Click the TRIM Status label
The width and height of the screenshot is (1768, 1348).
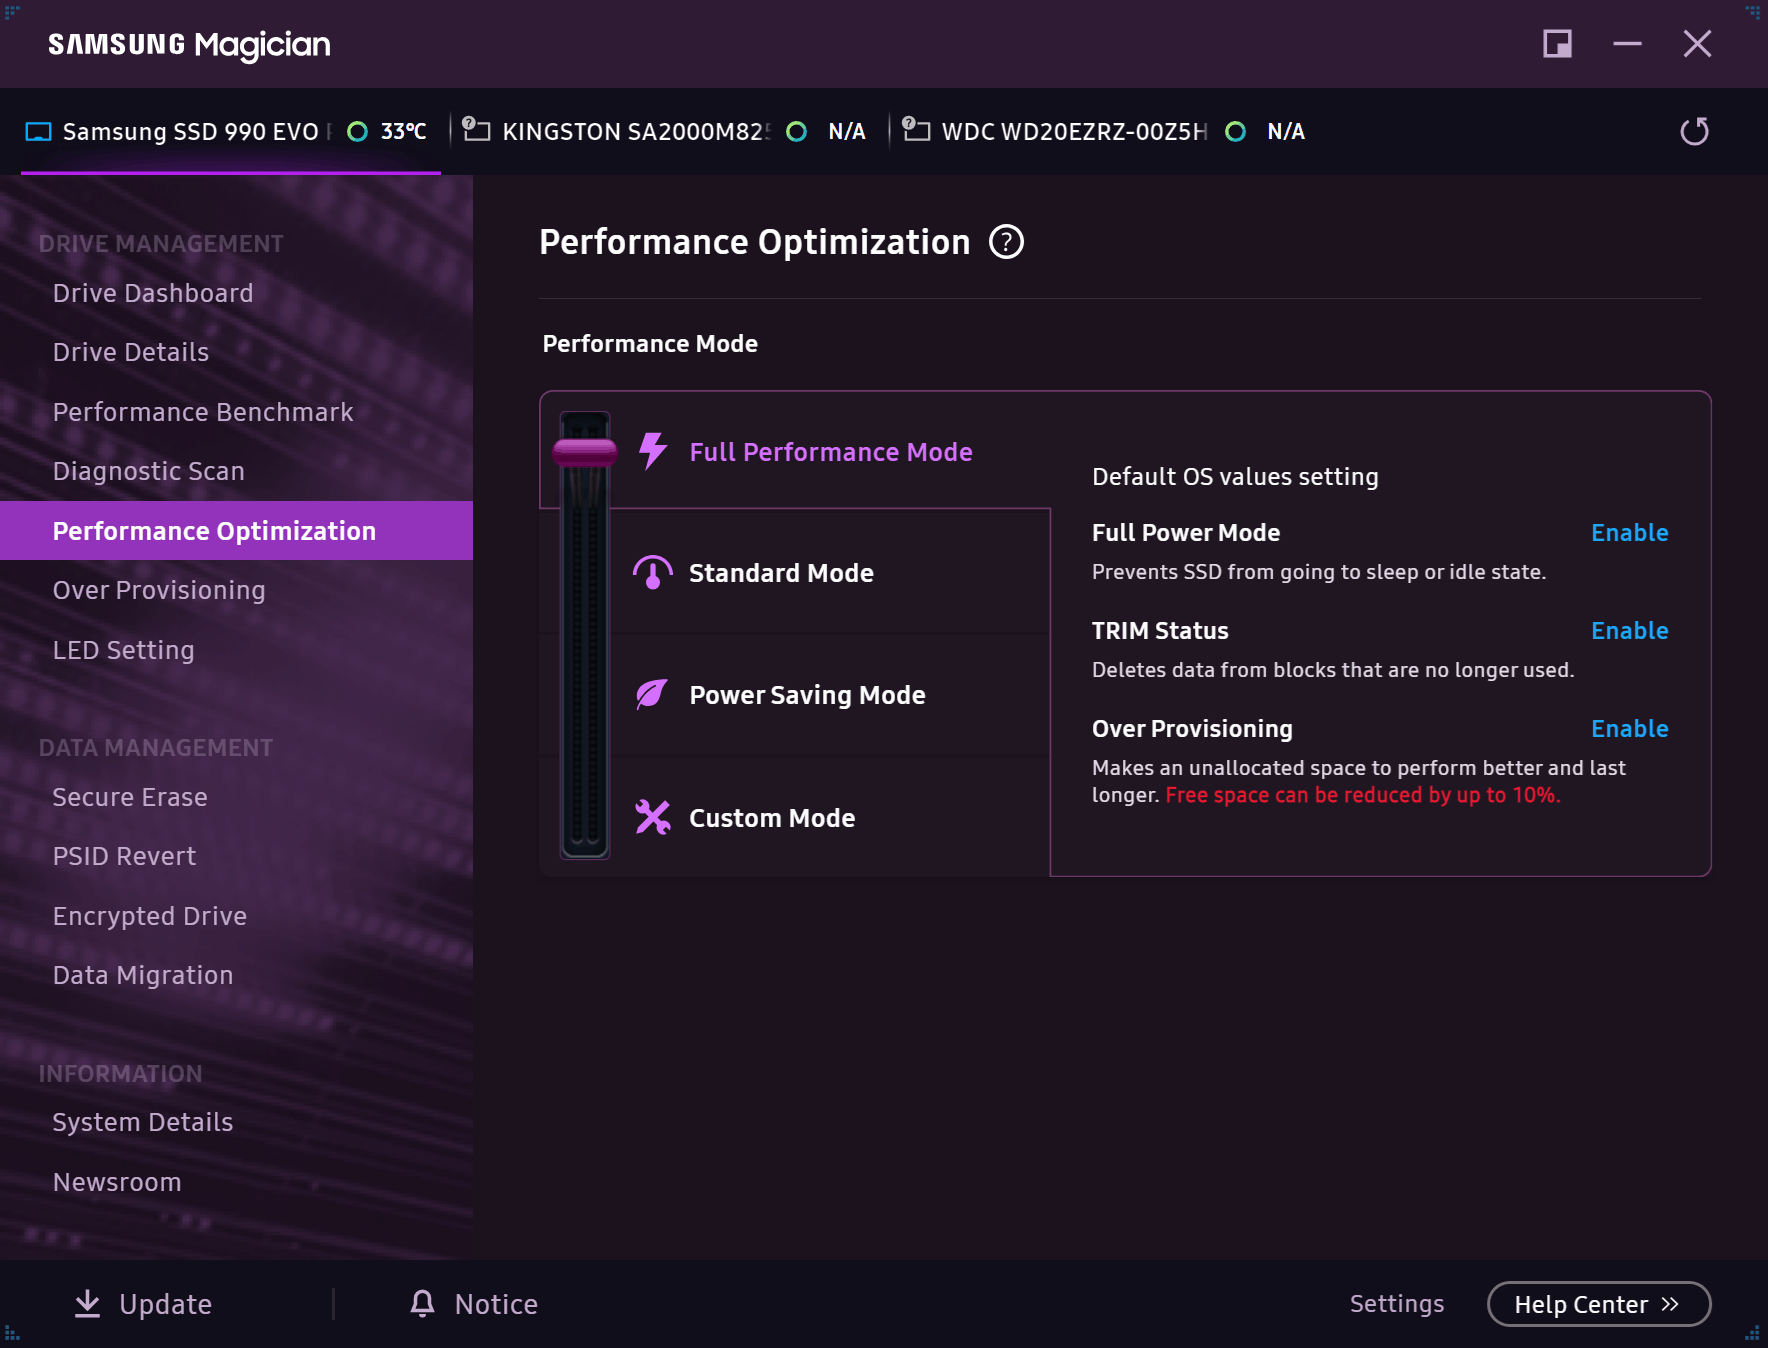(x=1160, y=631)
